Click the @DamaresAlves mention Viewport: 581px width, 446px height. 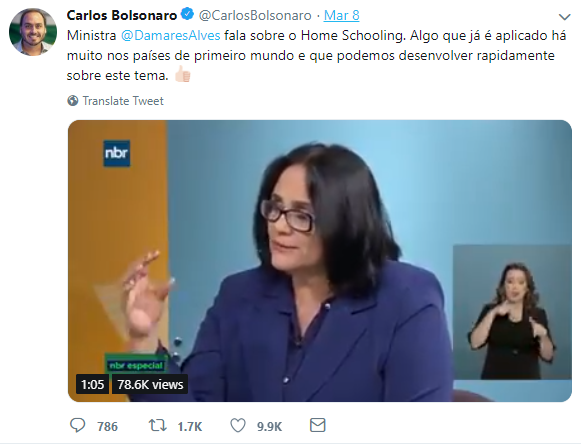[x=170, y=35]
